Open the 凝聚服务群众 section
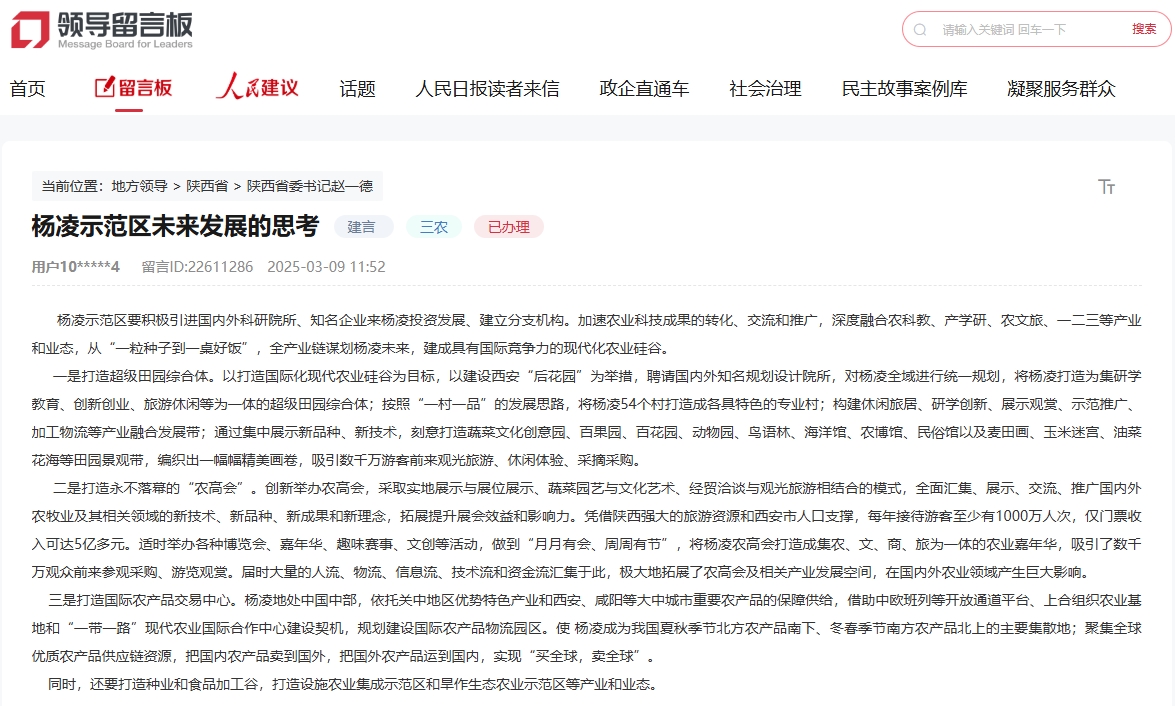This screenshot has width=1175, height=706. 1060,88
